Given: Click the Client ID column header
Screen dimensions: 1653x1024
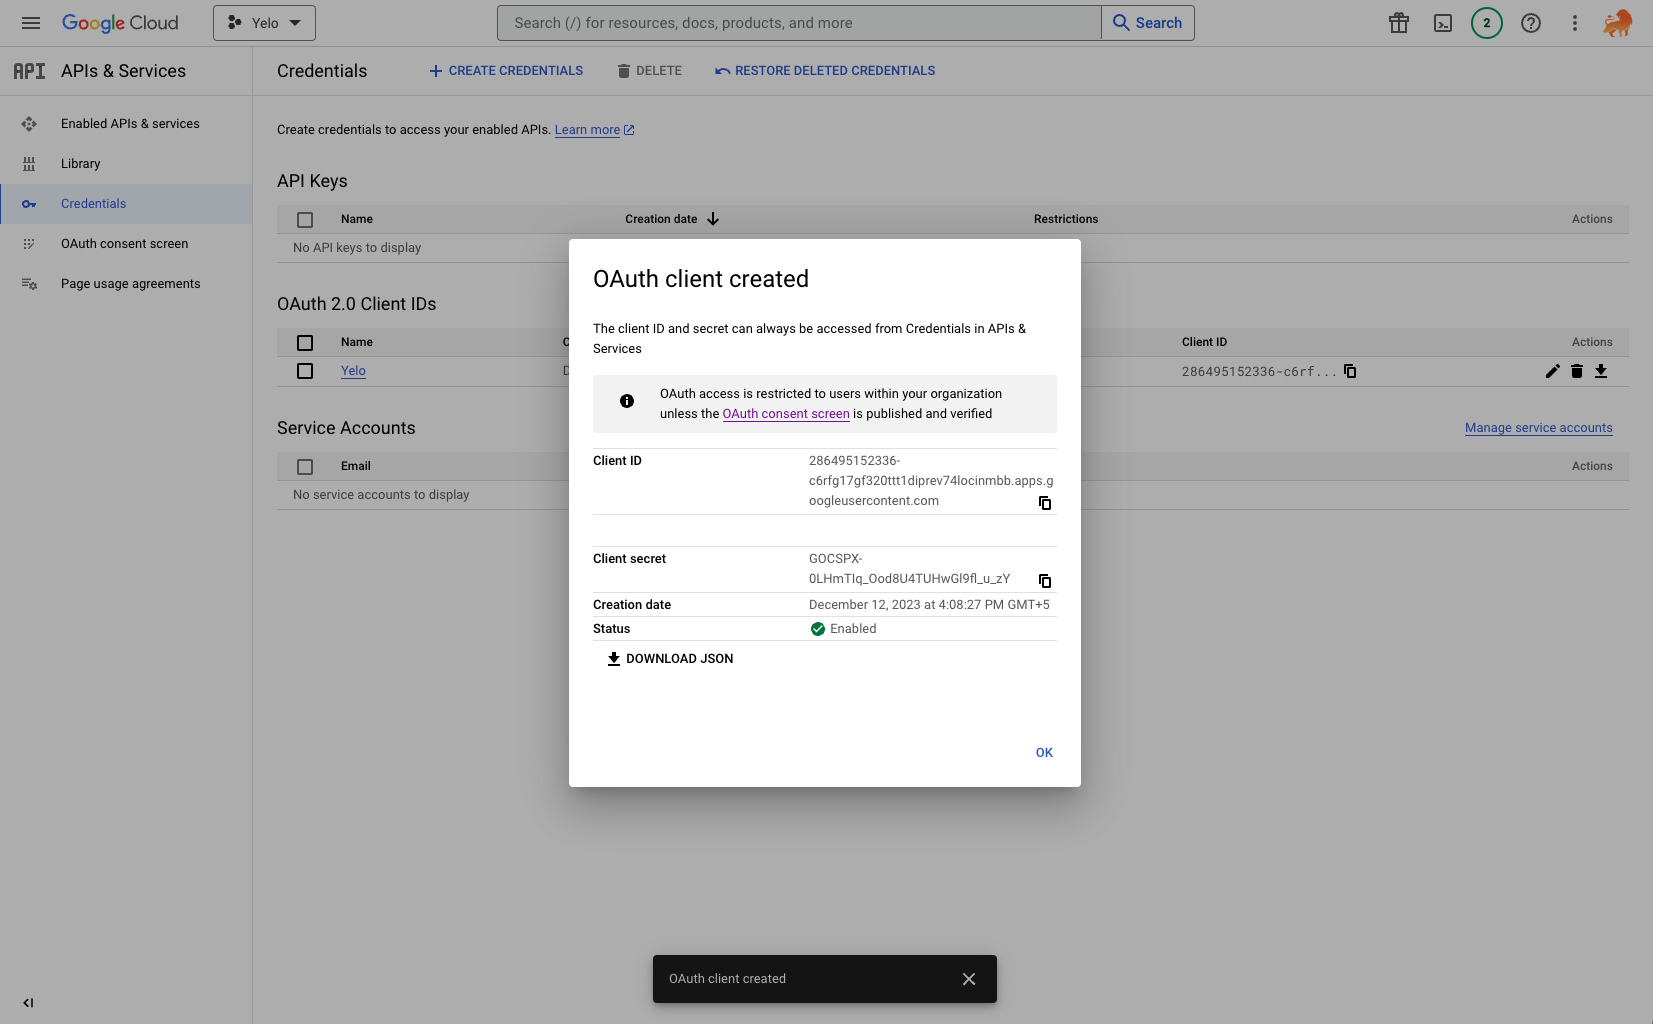Looking at the screenshot, I should tap(1204, 342).
